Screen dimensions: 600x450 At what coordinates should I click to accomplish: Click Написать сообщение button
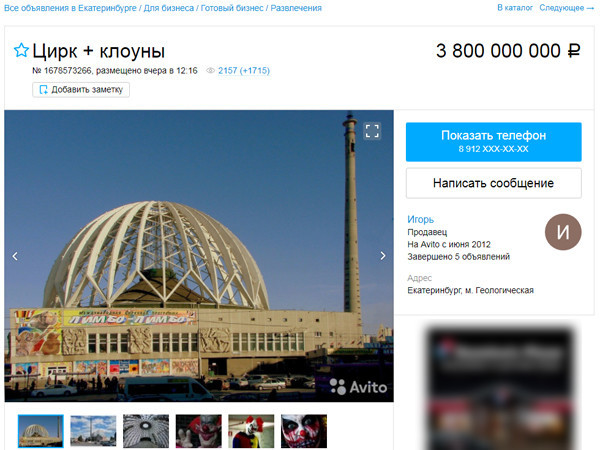coord(494,183)
